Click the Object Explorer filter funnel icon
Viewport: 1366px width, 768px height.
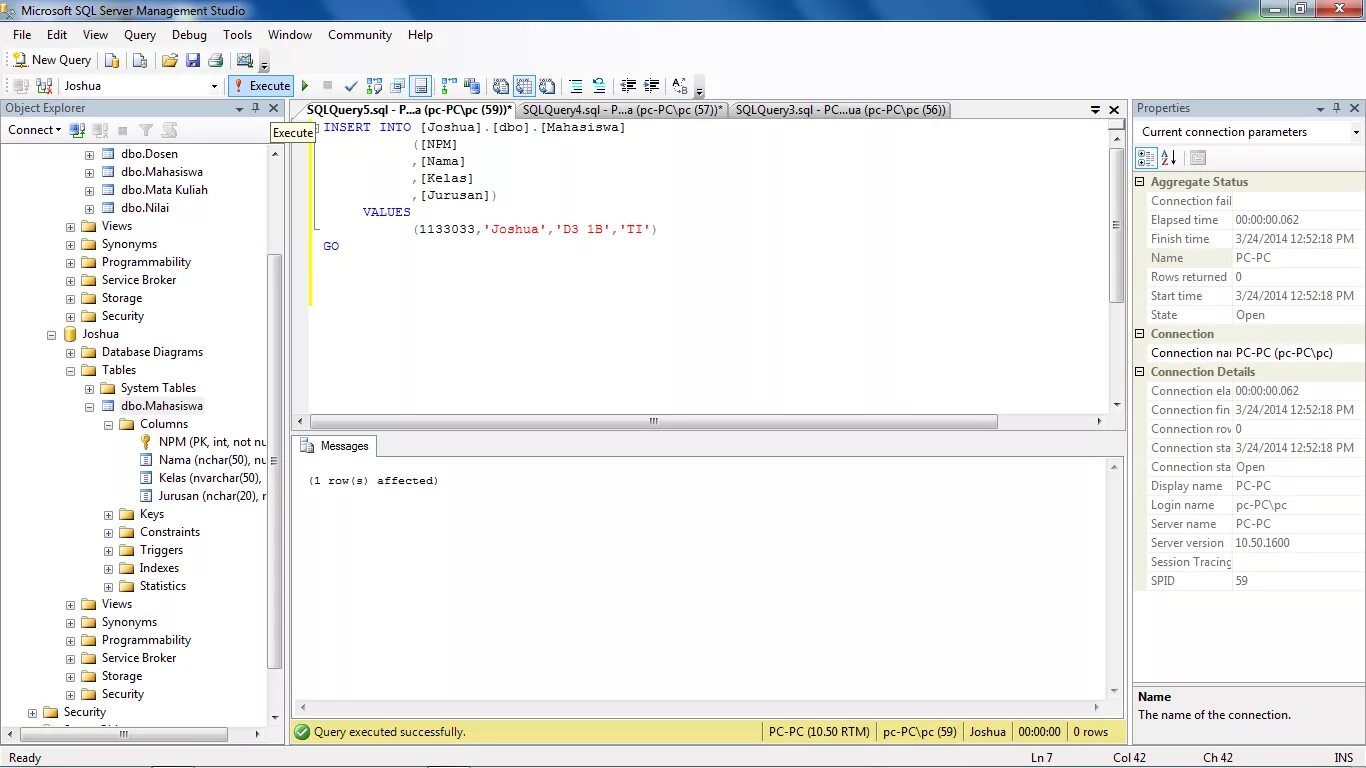point(146,130)
